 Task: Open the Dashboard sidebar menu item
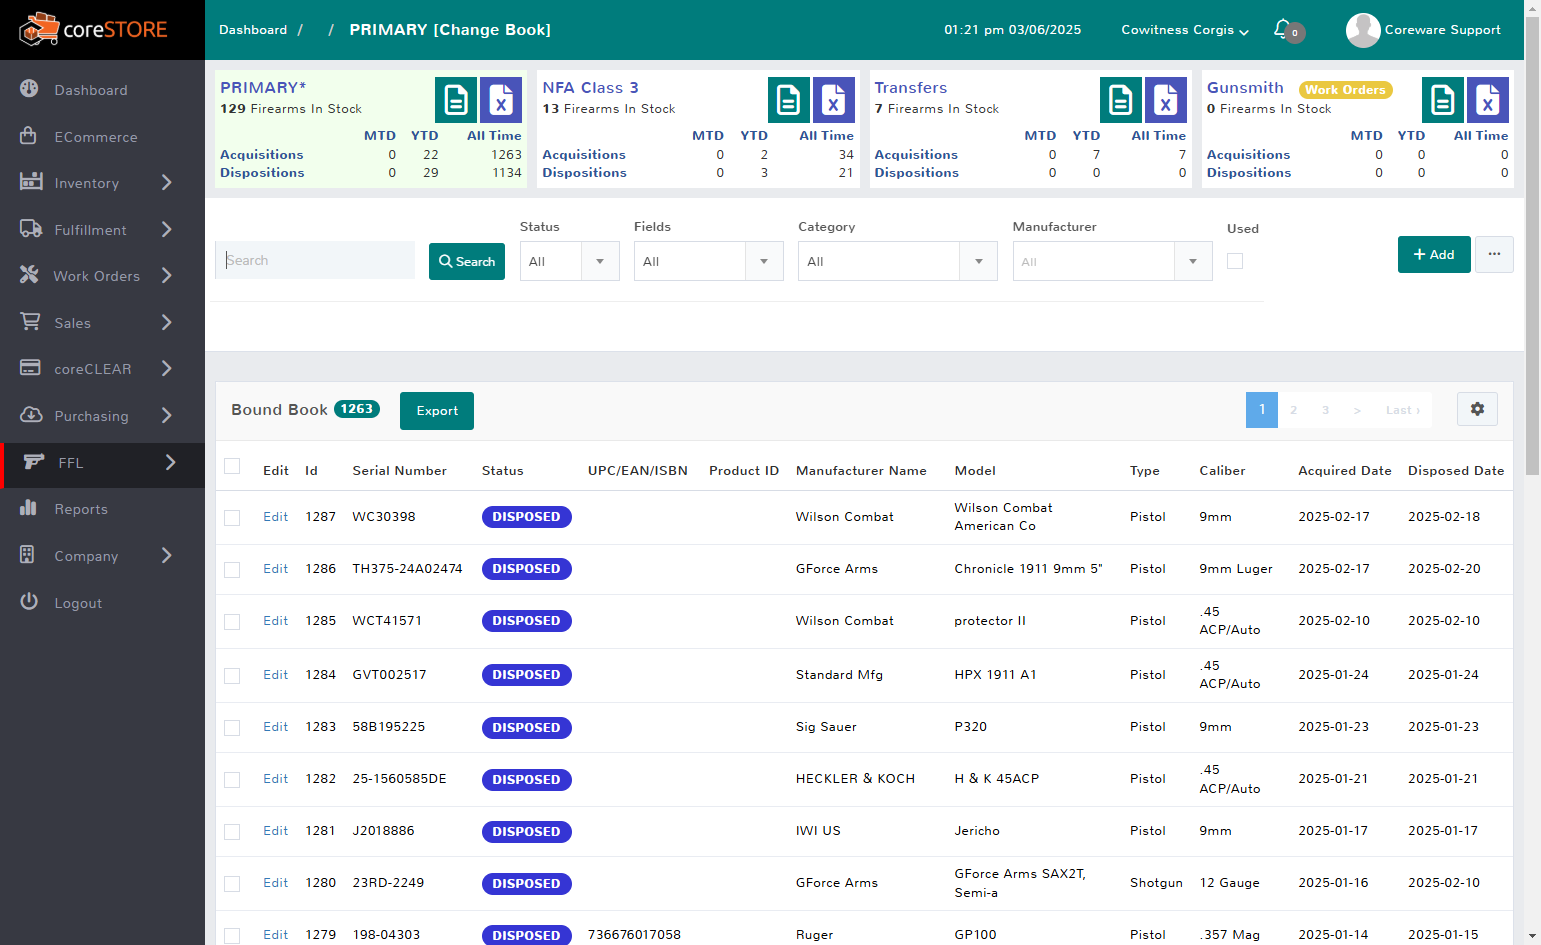coord(102,89)
